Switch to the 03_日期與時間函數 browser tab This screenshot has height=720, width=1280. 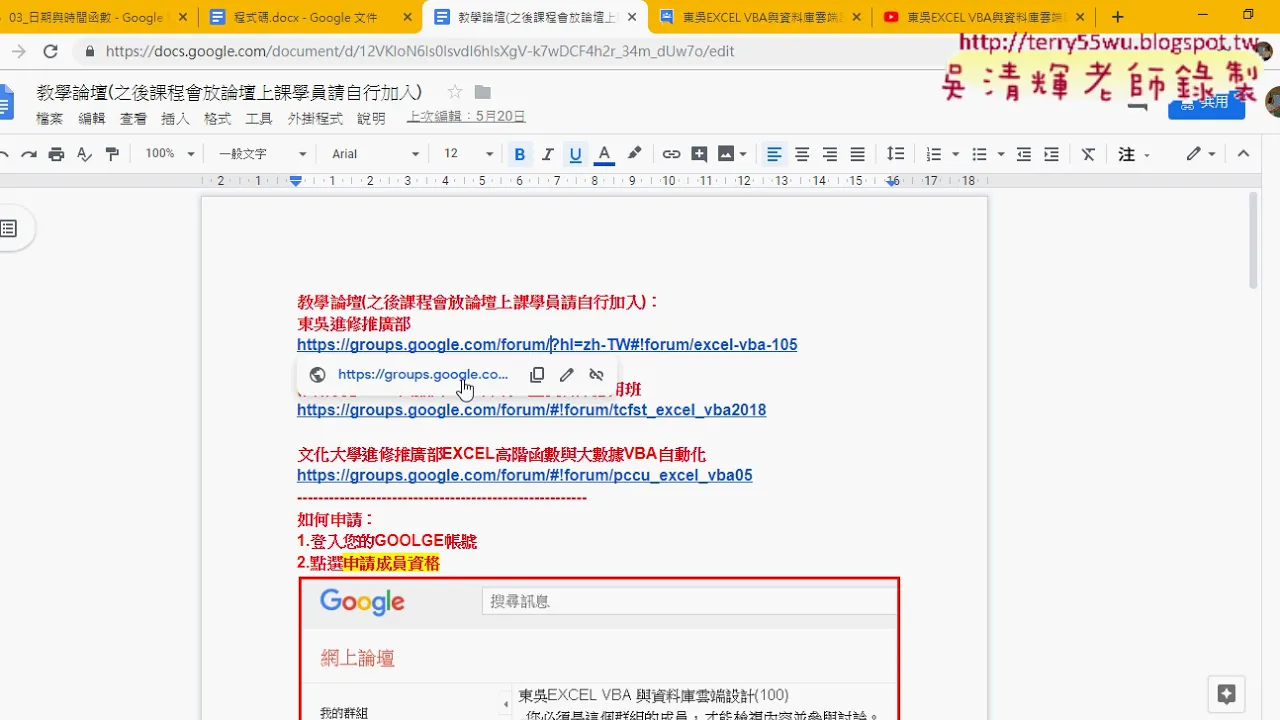pos(97,17)
